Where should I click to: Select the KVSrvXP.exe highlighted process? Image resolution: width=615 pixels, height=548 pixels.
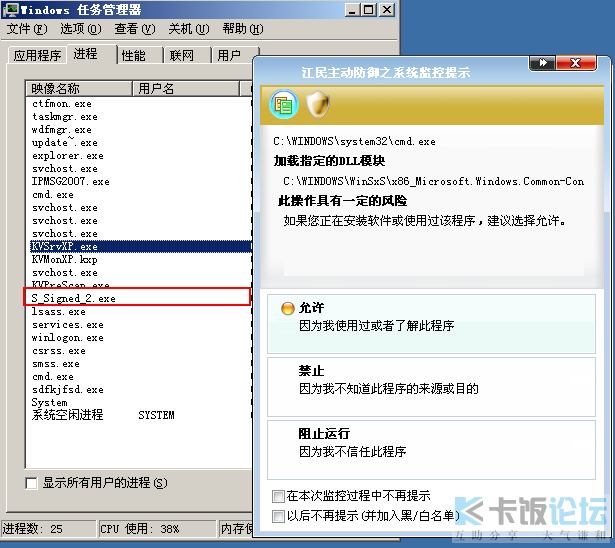pyautogui.click(x=140, y=246)
